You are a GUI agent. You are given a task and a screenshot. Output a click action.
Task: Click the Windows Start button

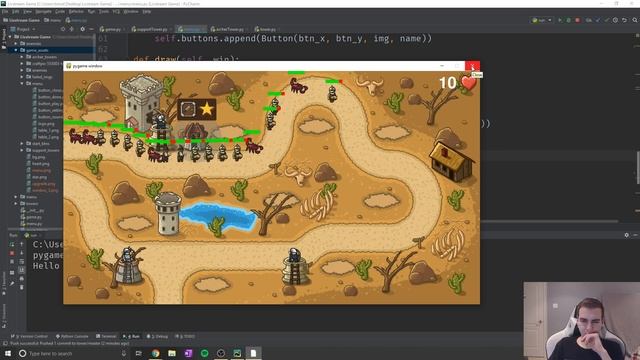pyautogui.click(x=8, y=353)
